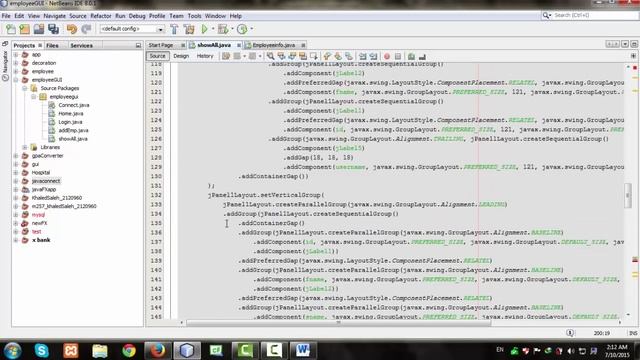Collapse the employeeGUI project node

pos(16,80)
